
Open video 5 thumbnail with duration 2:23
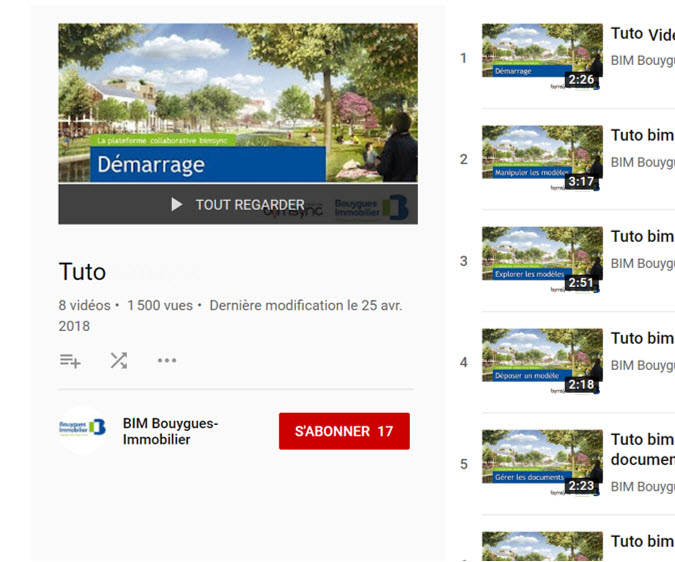click(542, 463)
